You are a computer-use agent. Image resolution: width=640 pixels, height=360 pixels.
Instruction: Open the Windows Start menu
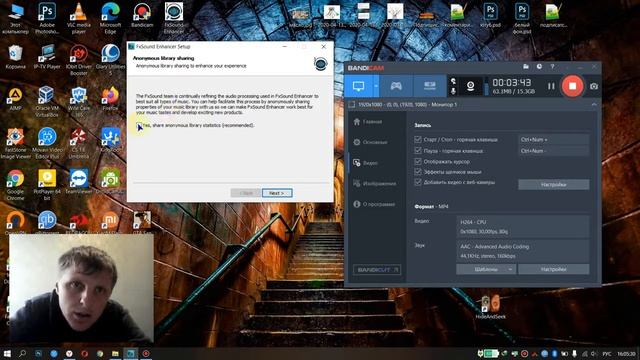click(x=7, y=353)
